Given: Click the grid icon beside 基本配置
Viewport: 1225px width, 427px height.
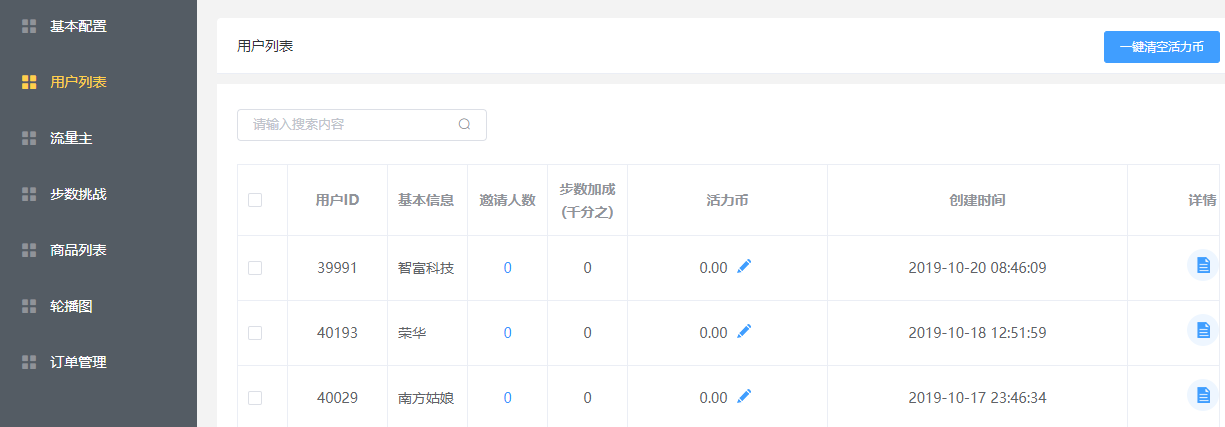Looking at the screenshot, I should tap(29, 26).
